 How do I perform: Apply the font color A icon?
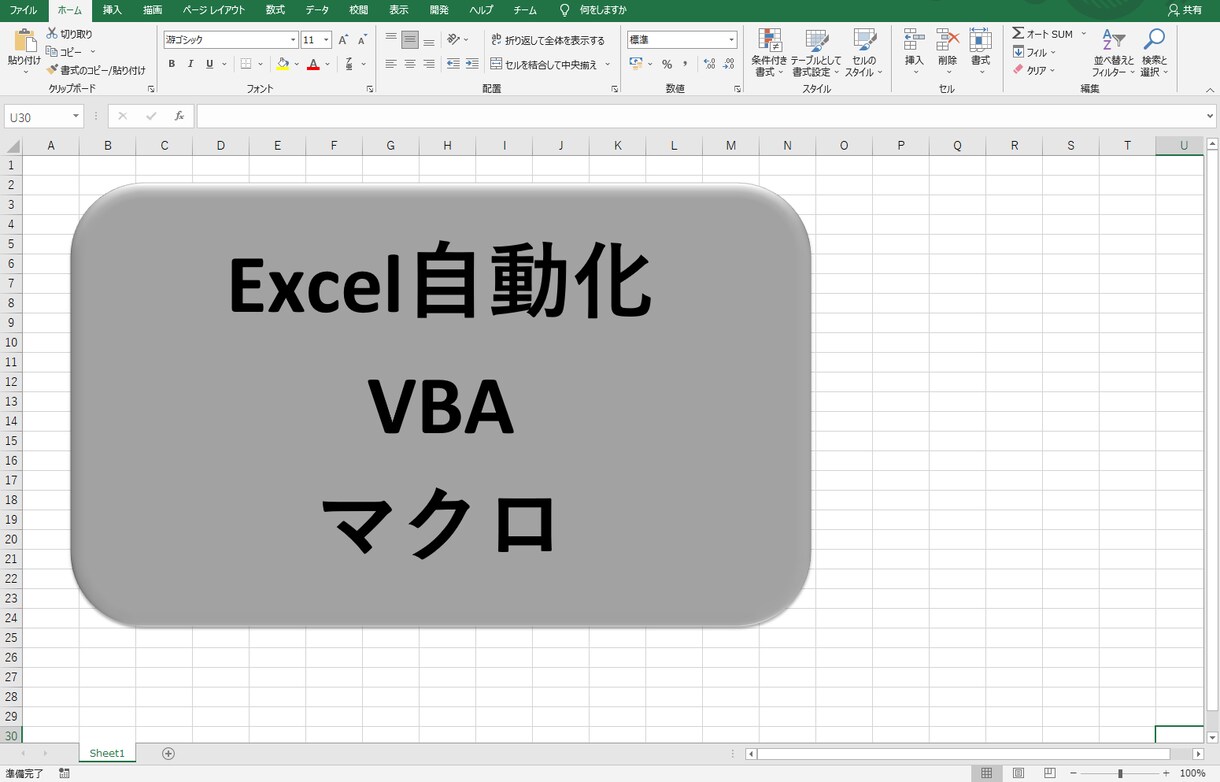pyautogui.click(x=313, y=63)
